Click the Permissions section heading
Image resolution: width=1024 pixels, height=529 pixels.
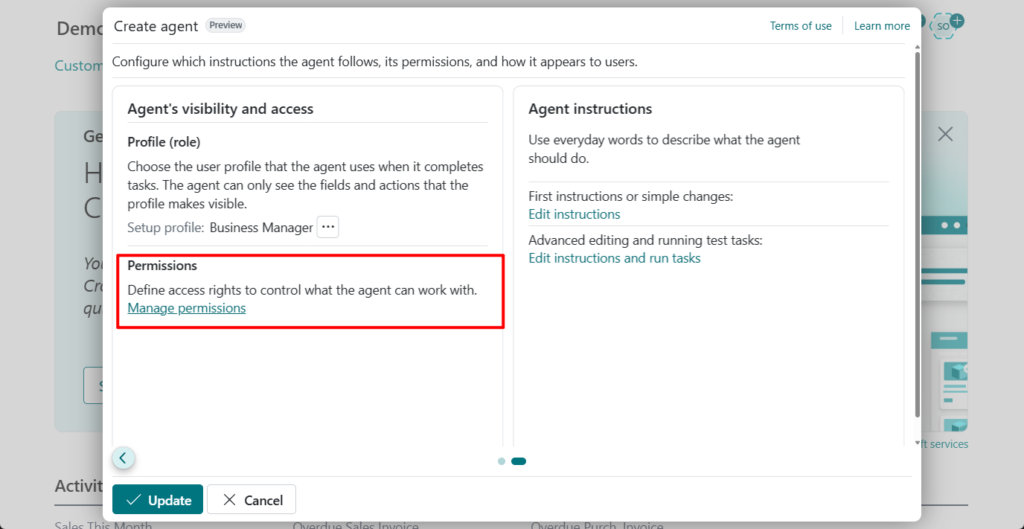162,266
